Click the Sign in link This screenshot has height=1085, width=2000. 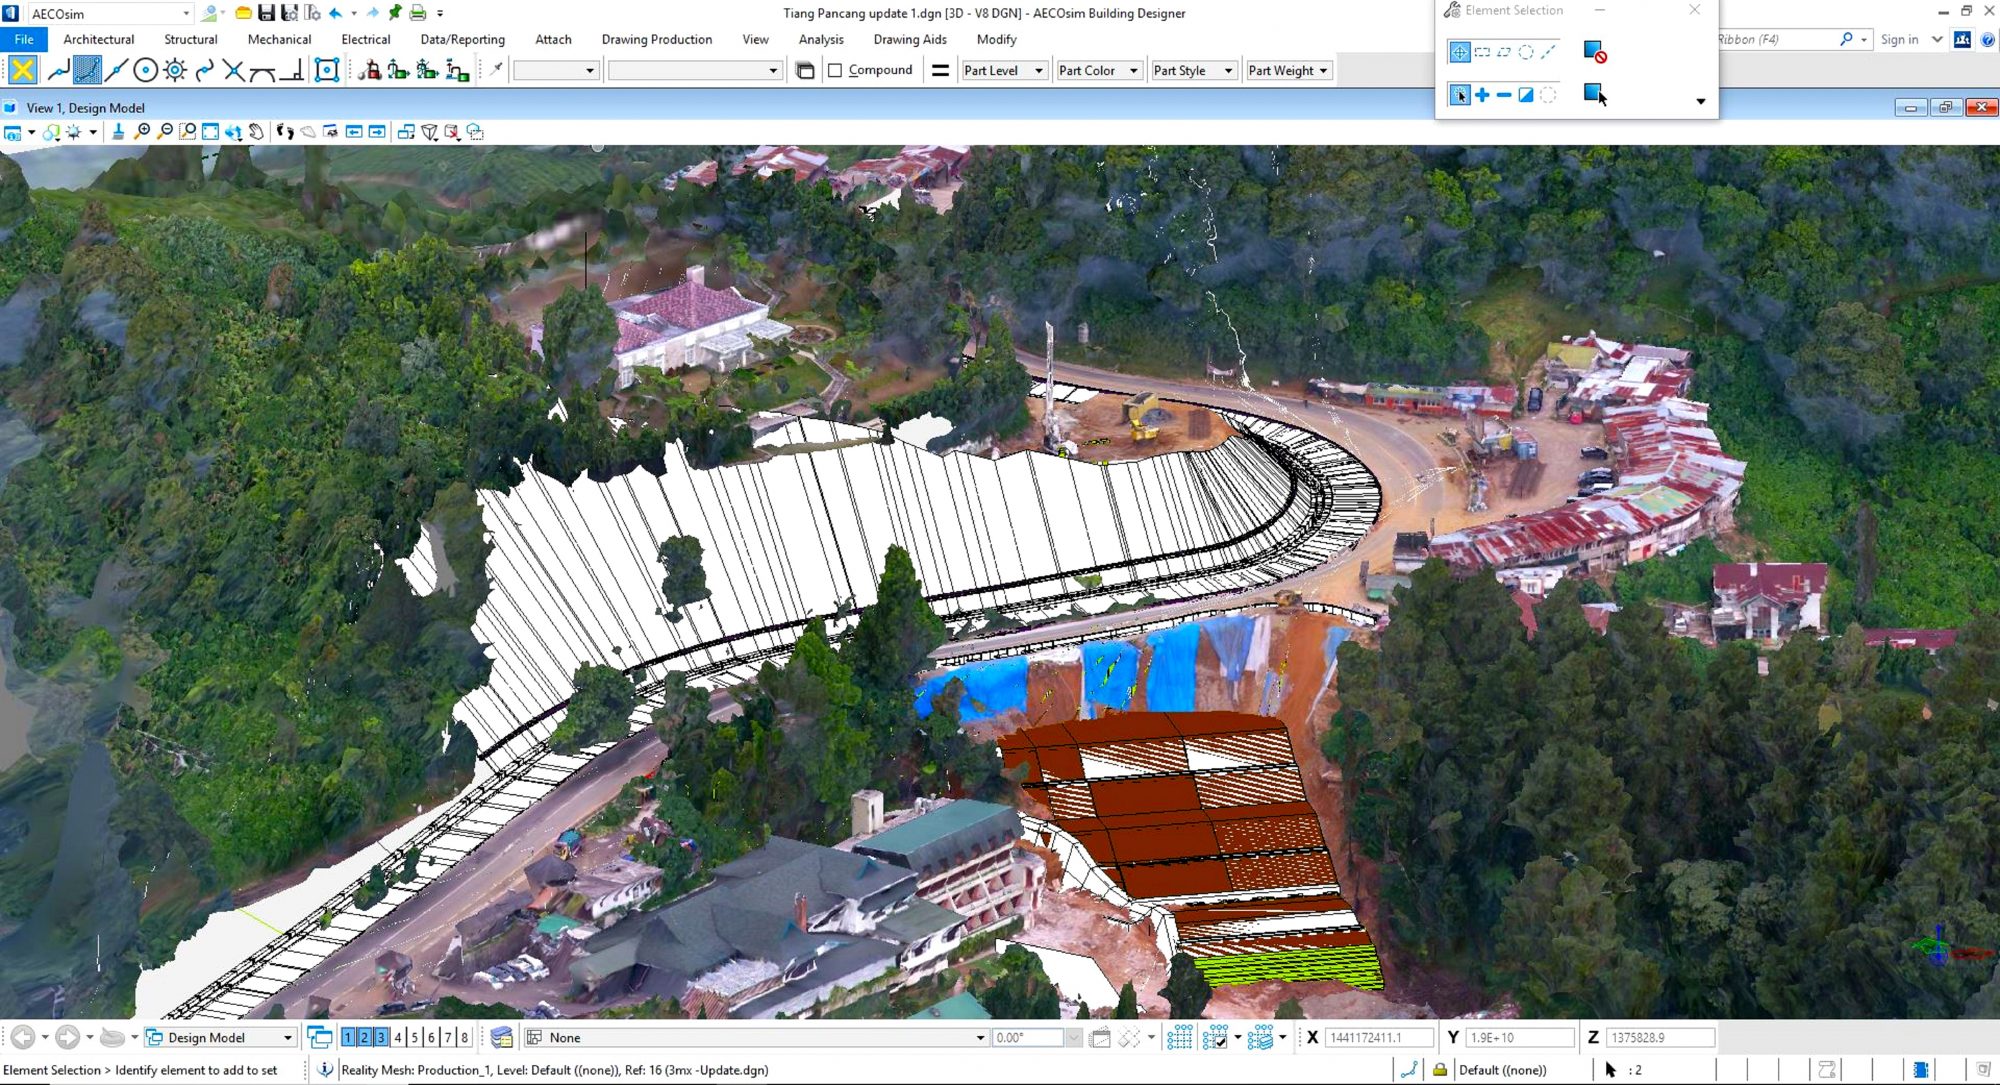click(x=1898, y=40)
